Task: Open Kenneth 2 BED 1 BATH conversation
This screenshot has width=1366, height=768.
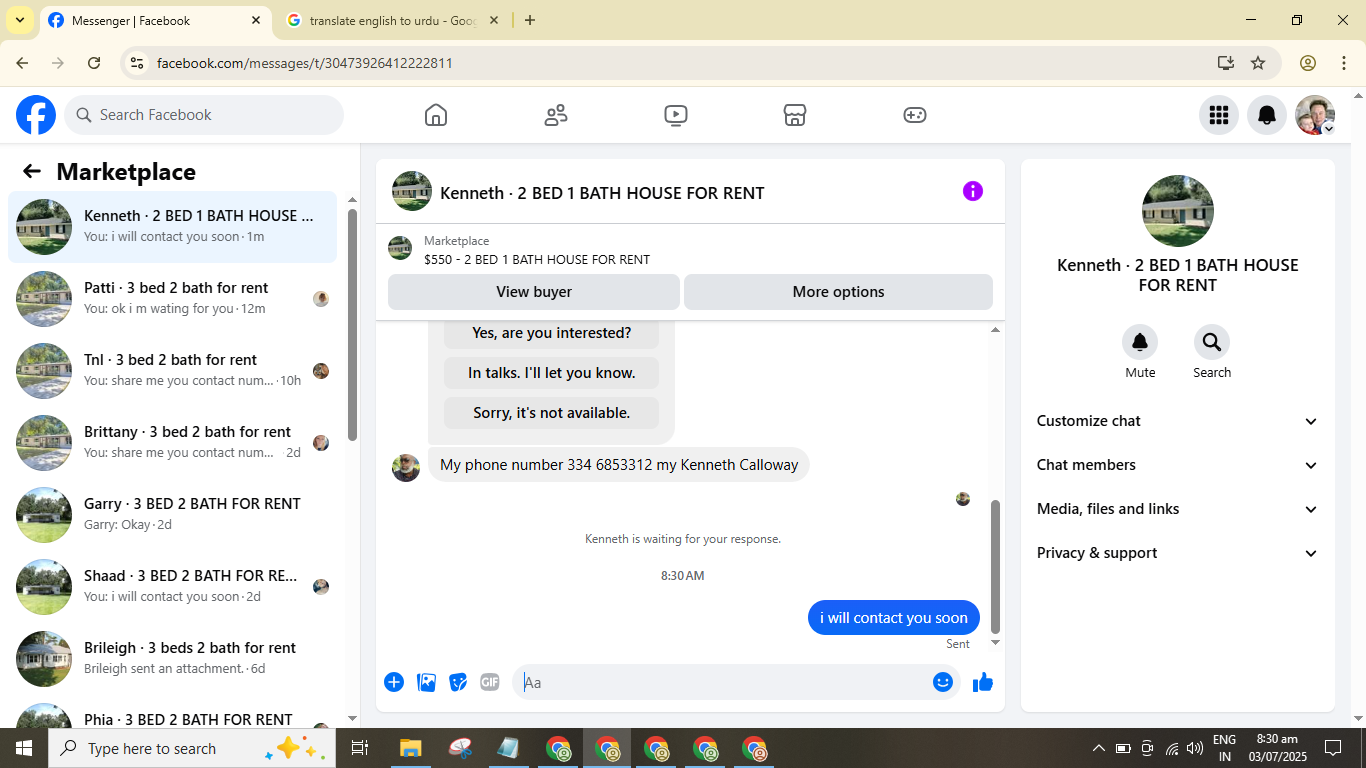Action: pyautogui.click(x=173, y=227)
